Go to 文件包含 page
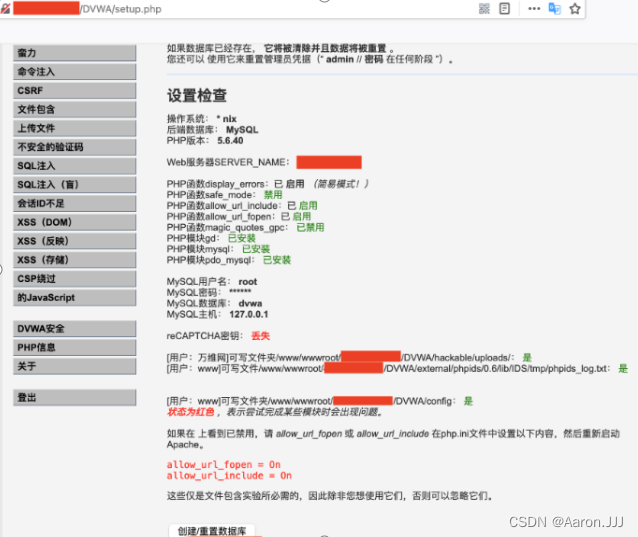638x537 pixels. [x=75, y=109]
